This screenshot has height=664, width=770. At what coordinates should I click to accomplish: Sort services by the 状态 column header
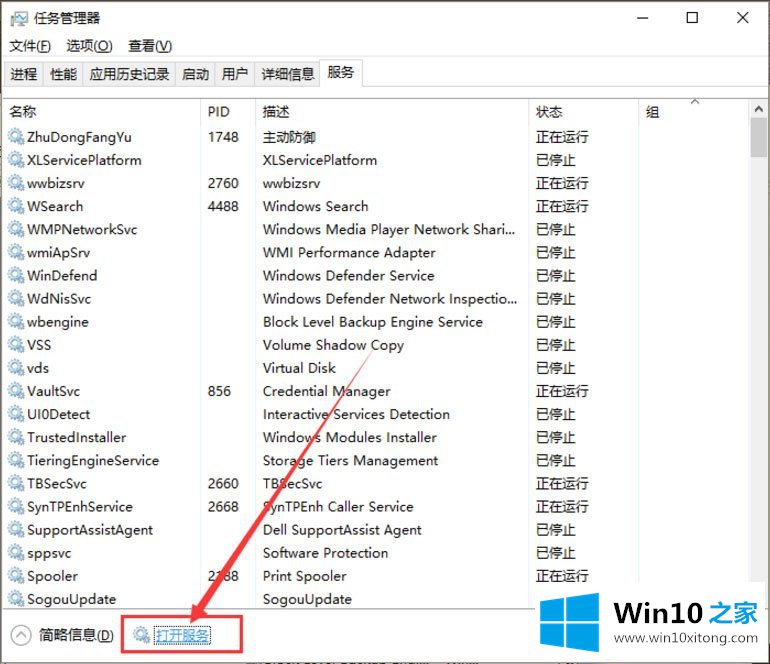click(584, 112)
